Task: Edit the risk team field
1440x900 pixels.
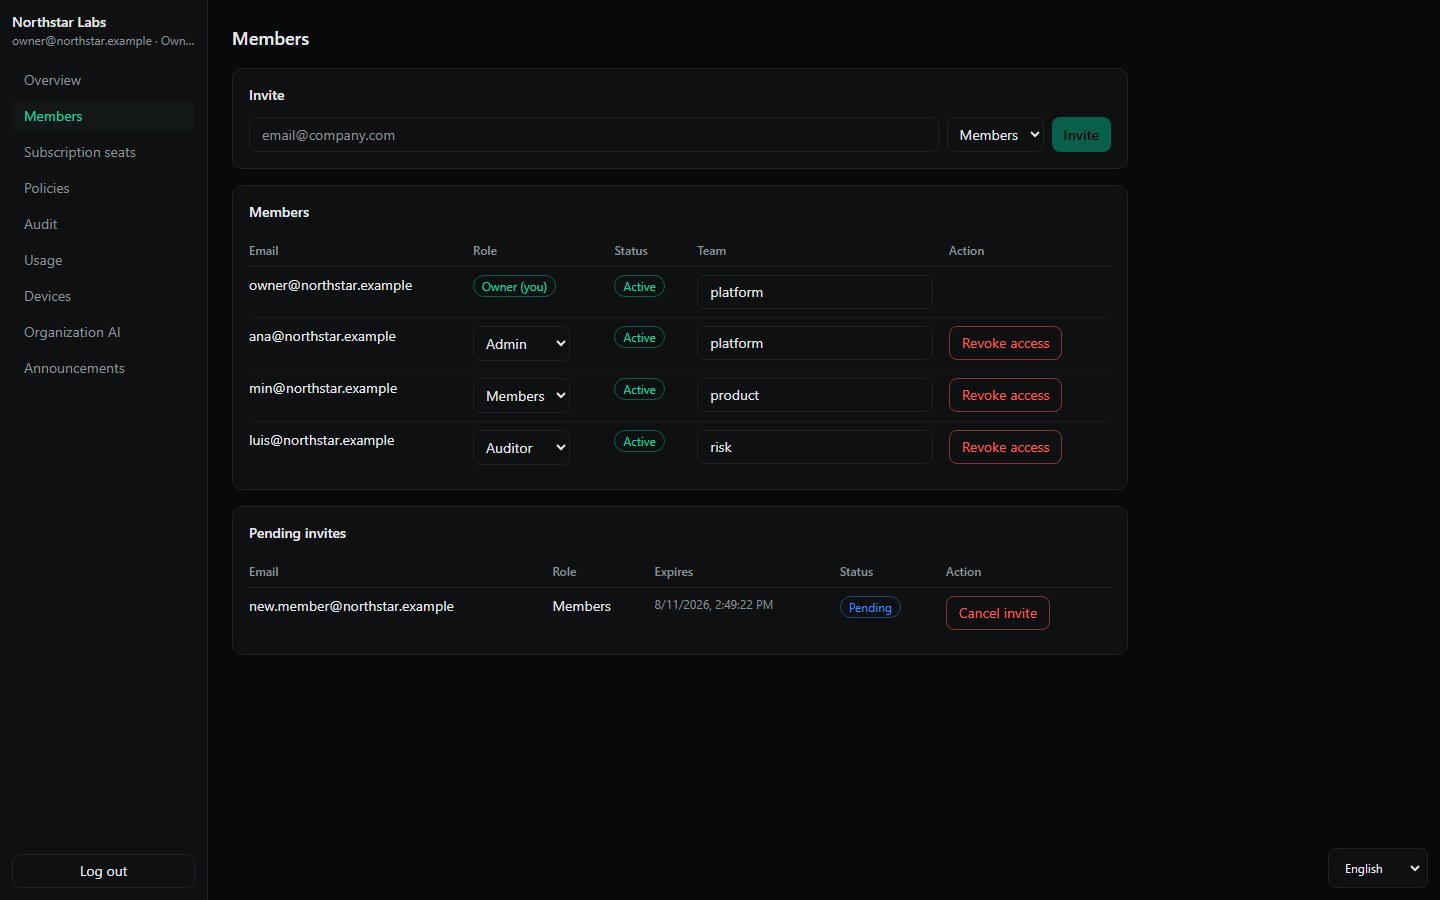Action: [x=815, y=447]
